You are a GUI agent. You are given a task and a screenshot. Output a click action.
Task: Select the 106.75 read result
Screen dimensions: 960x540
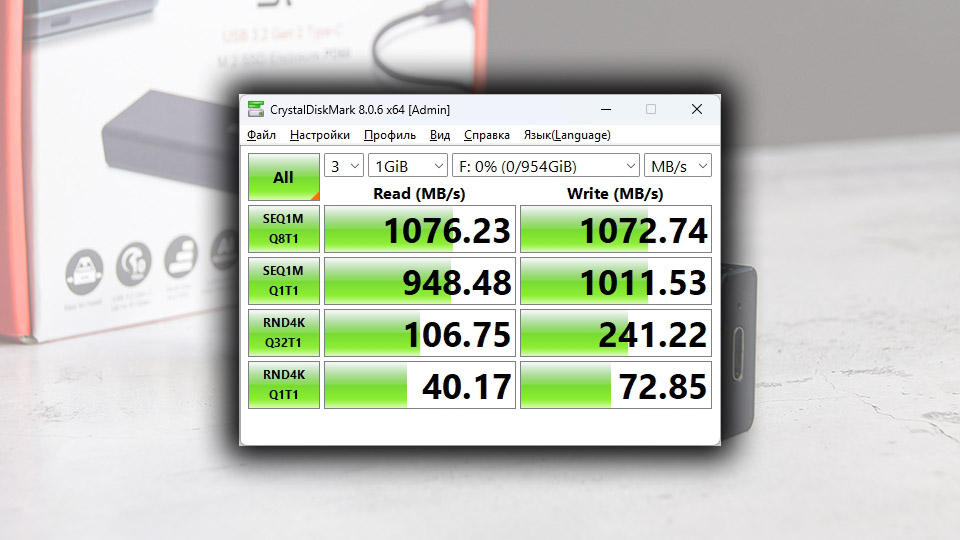pyautogui.click(x=420, y=333)
